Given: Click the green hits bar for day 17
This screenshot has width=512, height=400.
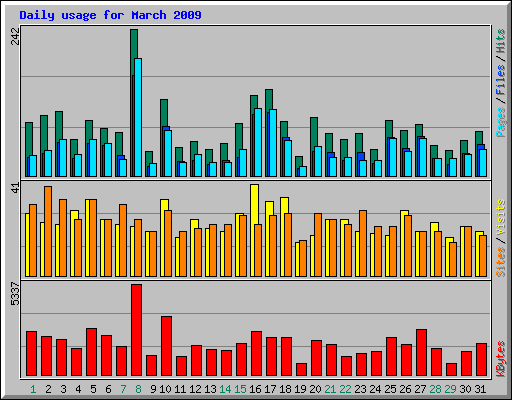Looking at the screenshot, I should (x=269, y=100).
